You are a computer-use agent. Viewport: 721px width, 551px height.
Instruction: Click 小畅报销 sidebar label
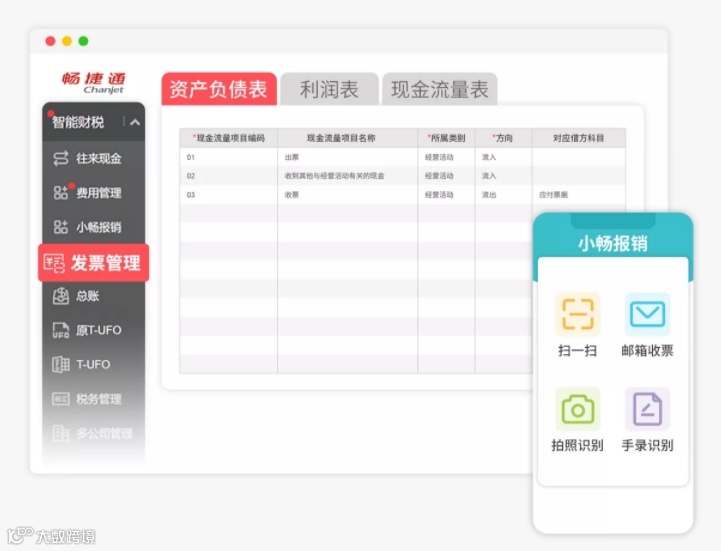[x=99, y=227]
